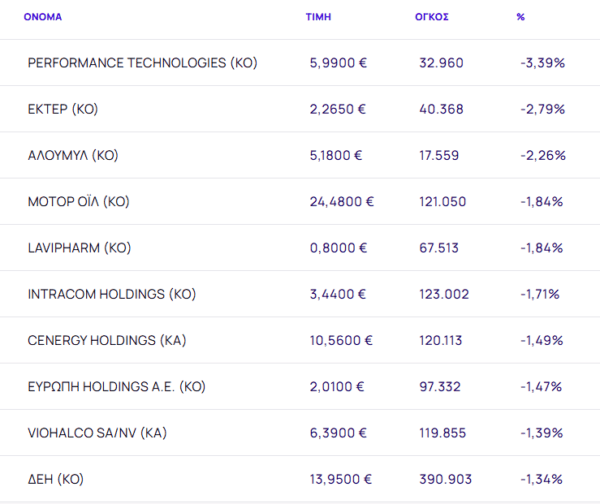Click volume value 97.332

[x=440, y=387]
